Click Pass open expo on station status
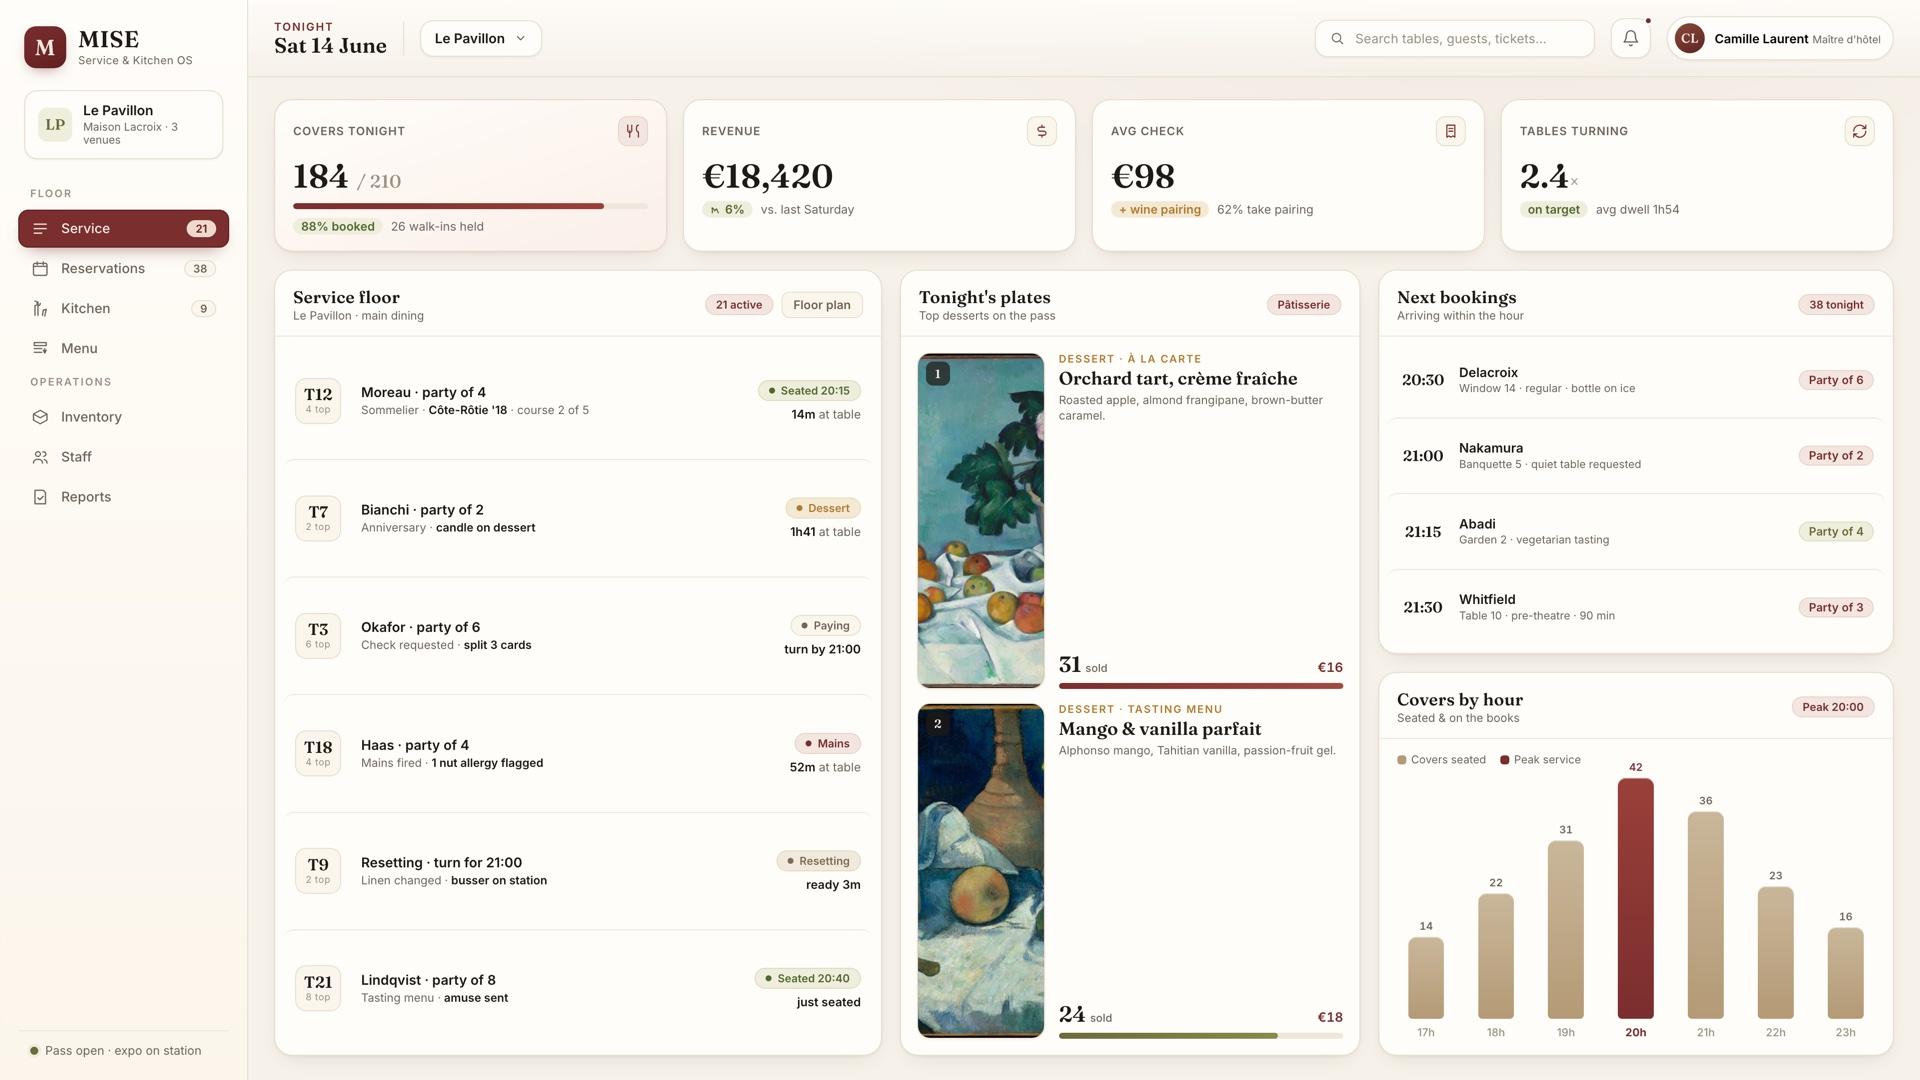The width and height of the screenshot is (1920, 1080). tap(116, 1051)
